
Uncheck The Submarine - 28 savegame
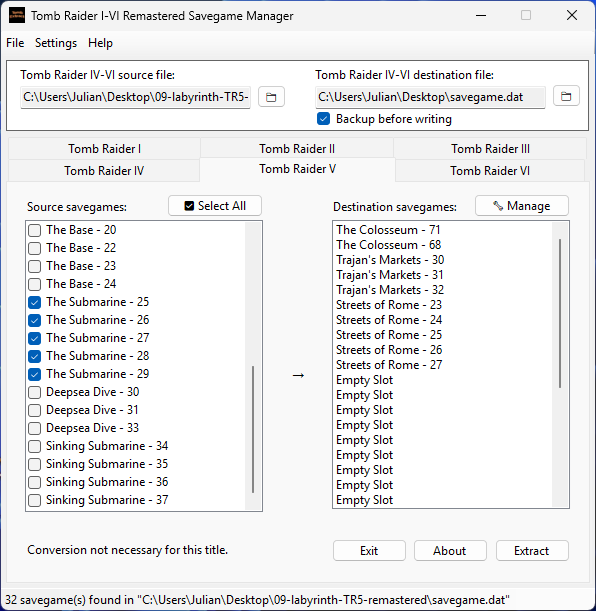click(35, 356)
